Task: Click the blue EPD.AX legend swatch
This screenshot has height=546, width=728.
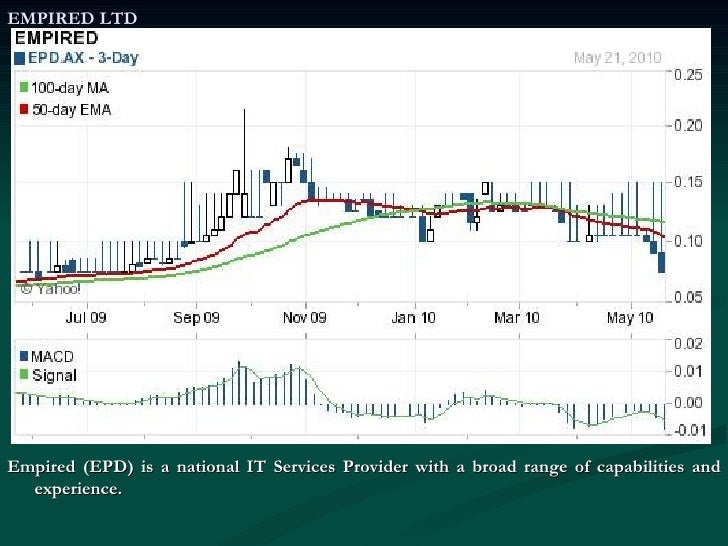Action: click(x=20, y=58)
